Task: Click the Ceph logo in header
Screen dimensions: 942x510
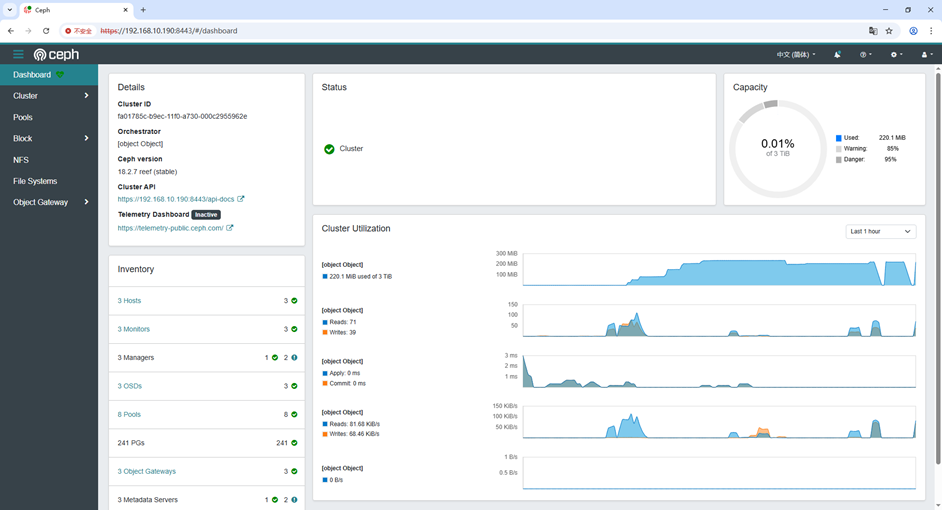Action: (x=55, y=54)
